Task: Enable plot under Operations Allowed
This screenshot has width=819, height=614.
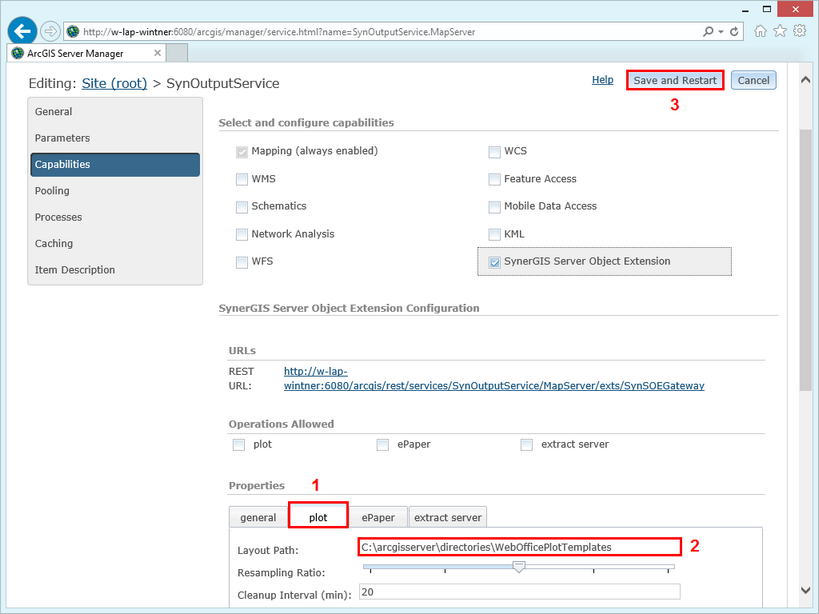Action: pos(238,444)
